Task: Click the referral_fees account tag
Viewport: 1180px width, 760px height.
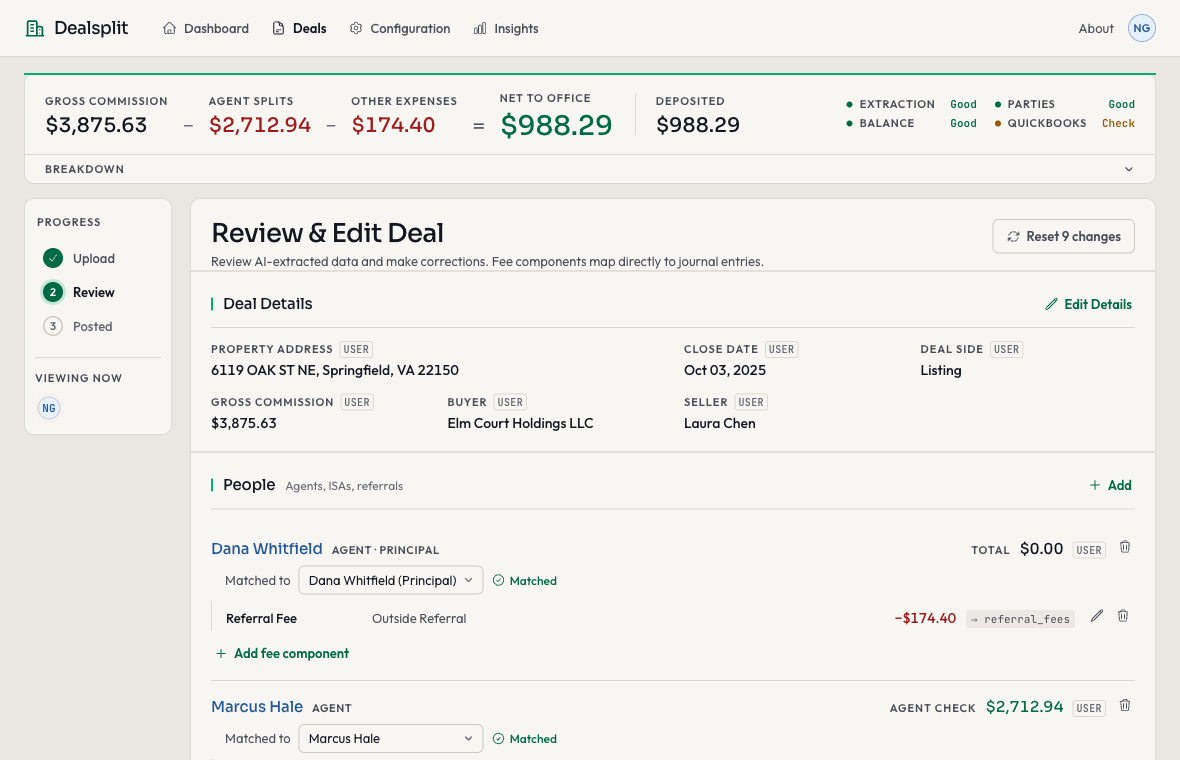Action: click(1020, 619)
